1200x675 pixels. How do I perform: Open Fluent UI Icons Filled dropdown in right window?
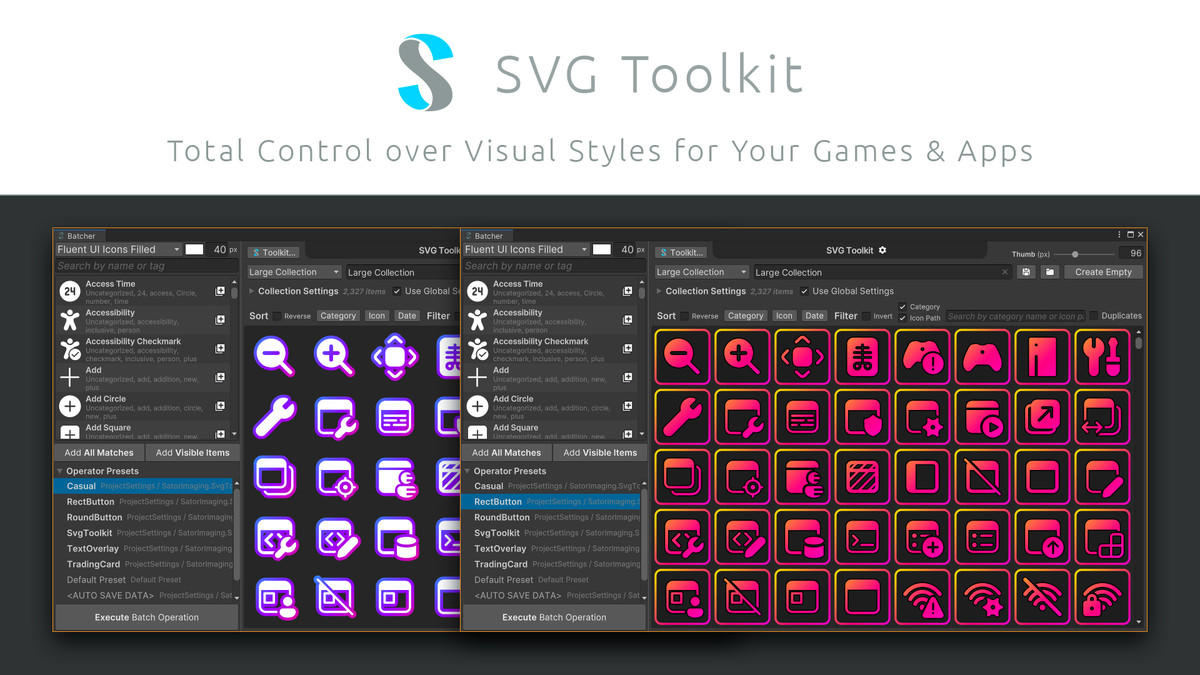pyautogui.click(x=526, y=249)
